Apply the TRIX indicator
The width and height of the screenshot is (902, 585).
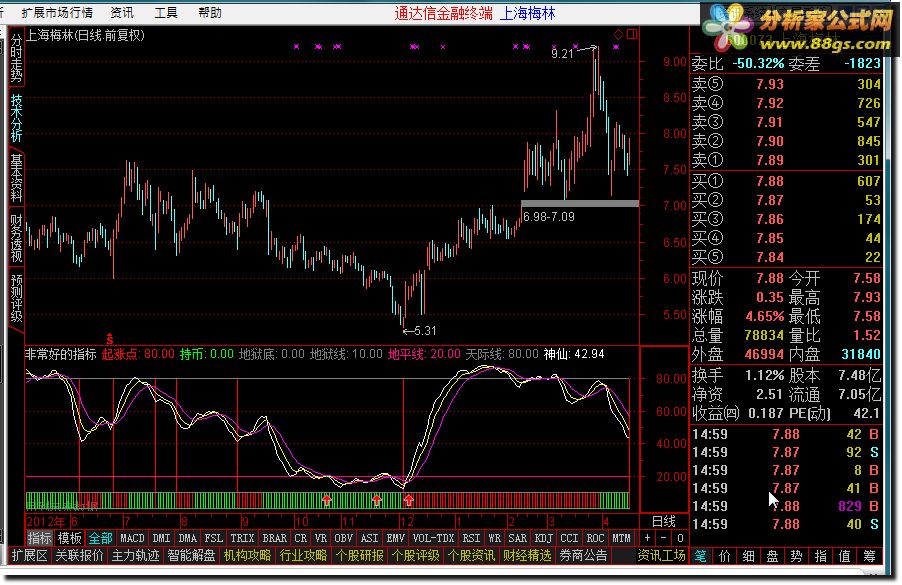click(242, 538)
